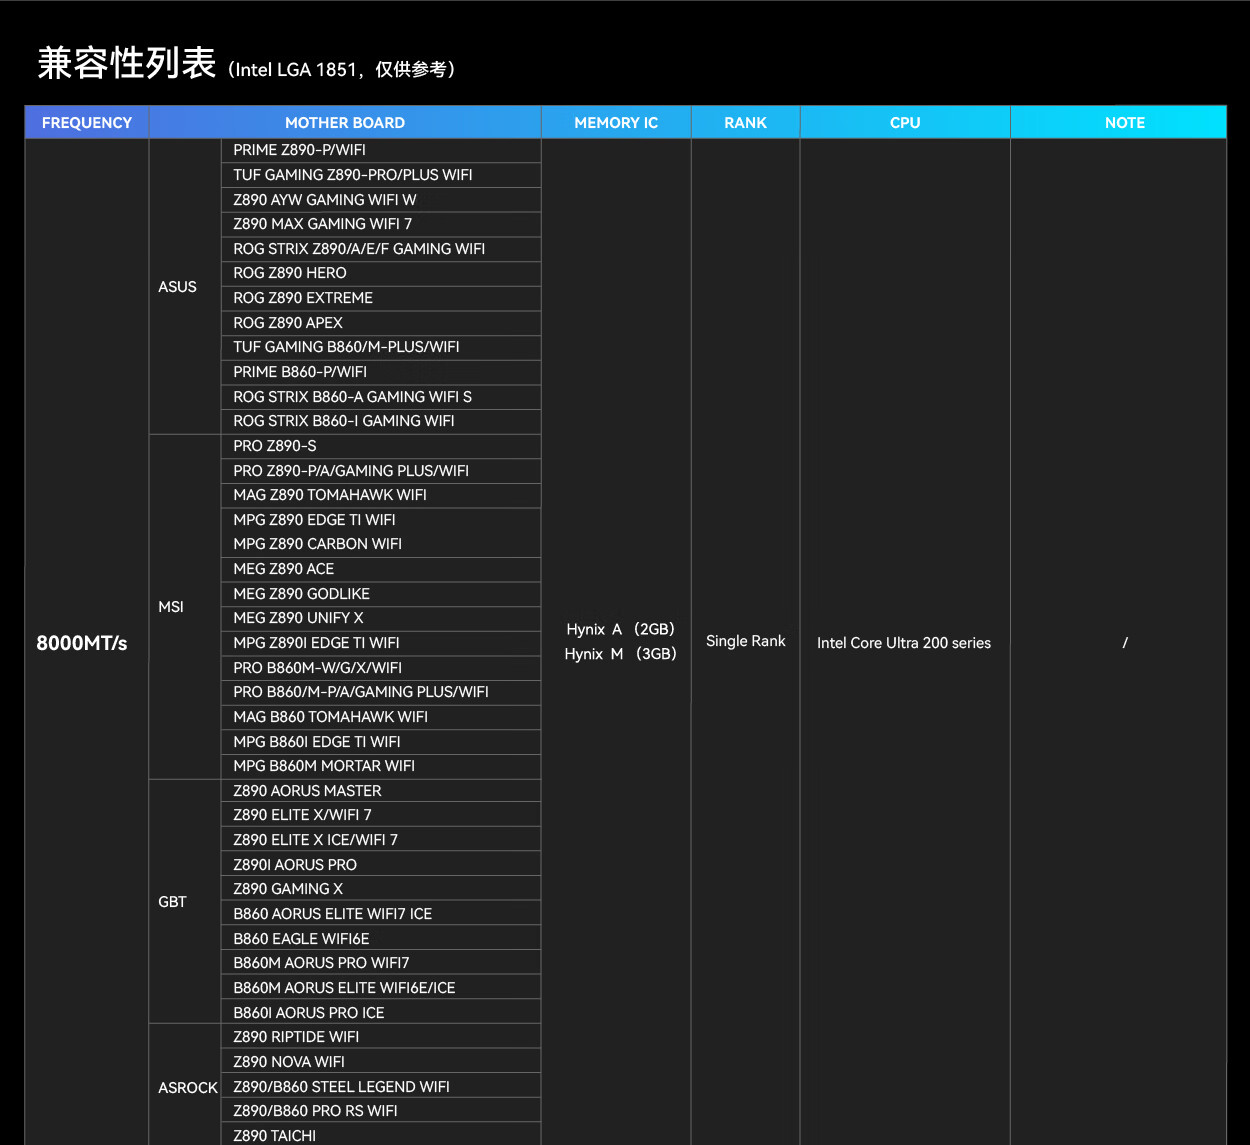
Task: Select the Z890 GAMING X row
Action: point(381,889)
